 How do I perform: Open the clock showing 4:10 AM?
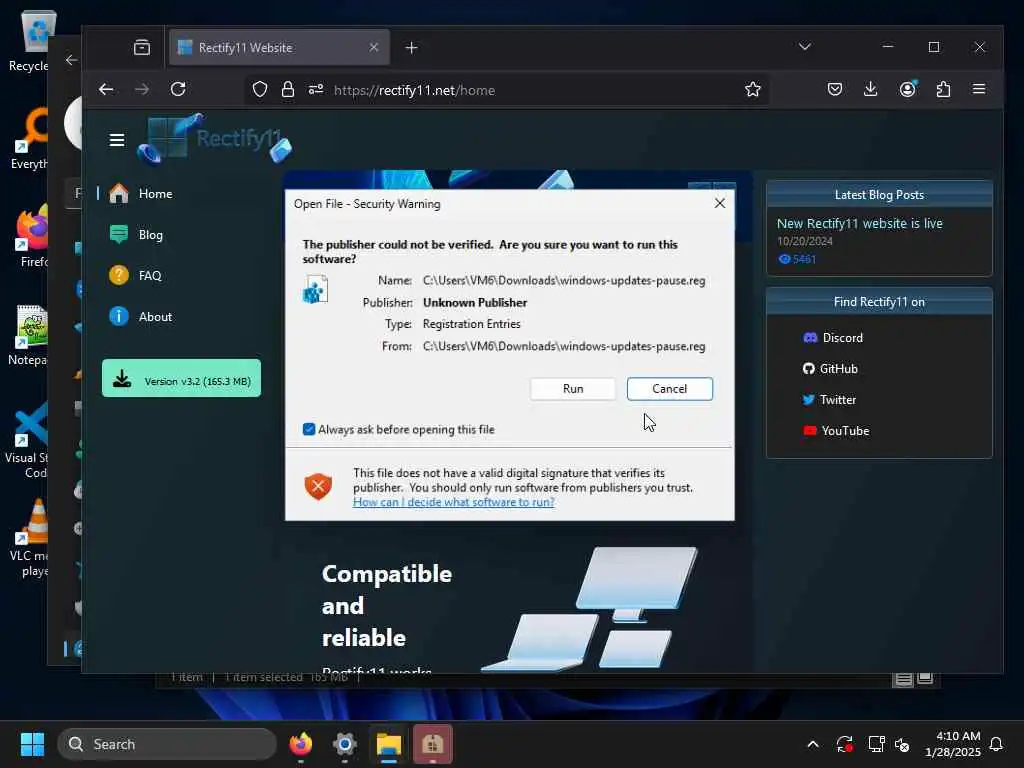[x=952, y=744]
